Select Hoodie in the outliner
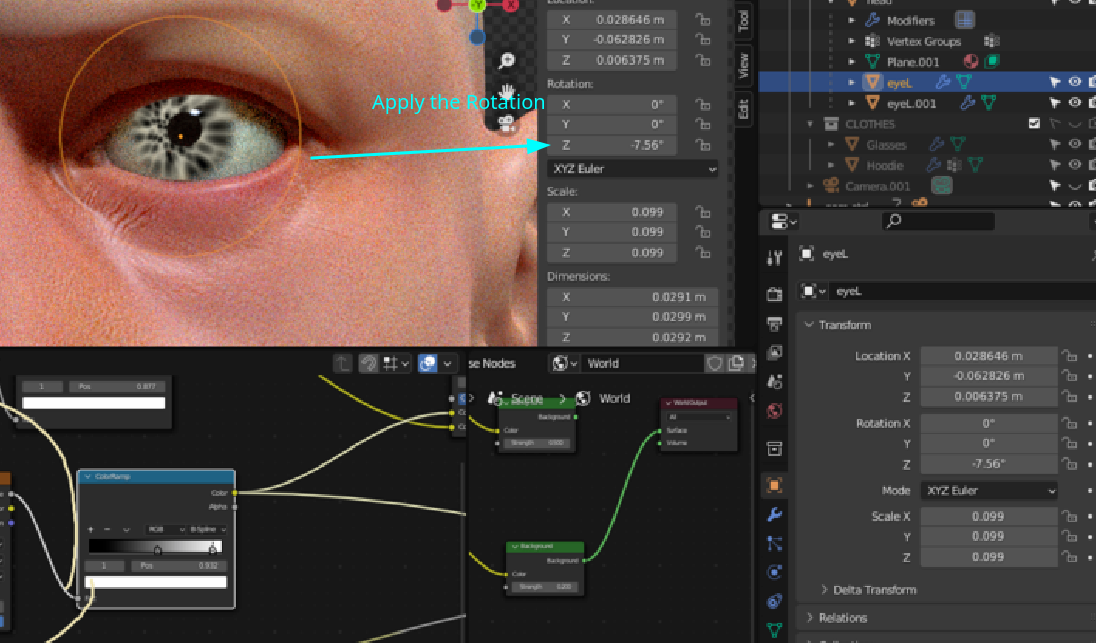This screenshot has width=1096, height=643. coord(885,166)
